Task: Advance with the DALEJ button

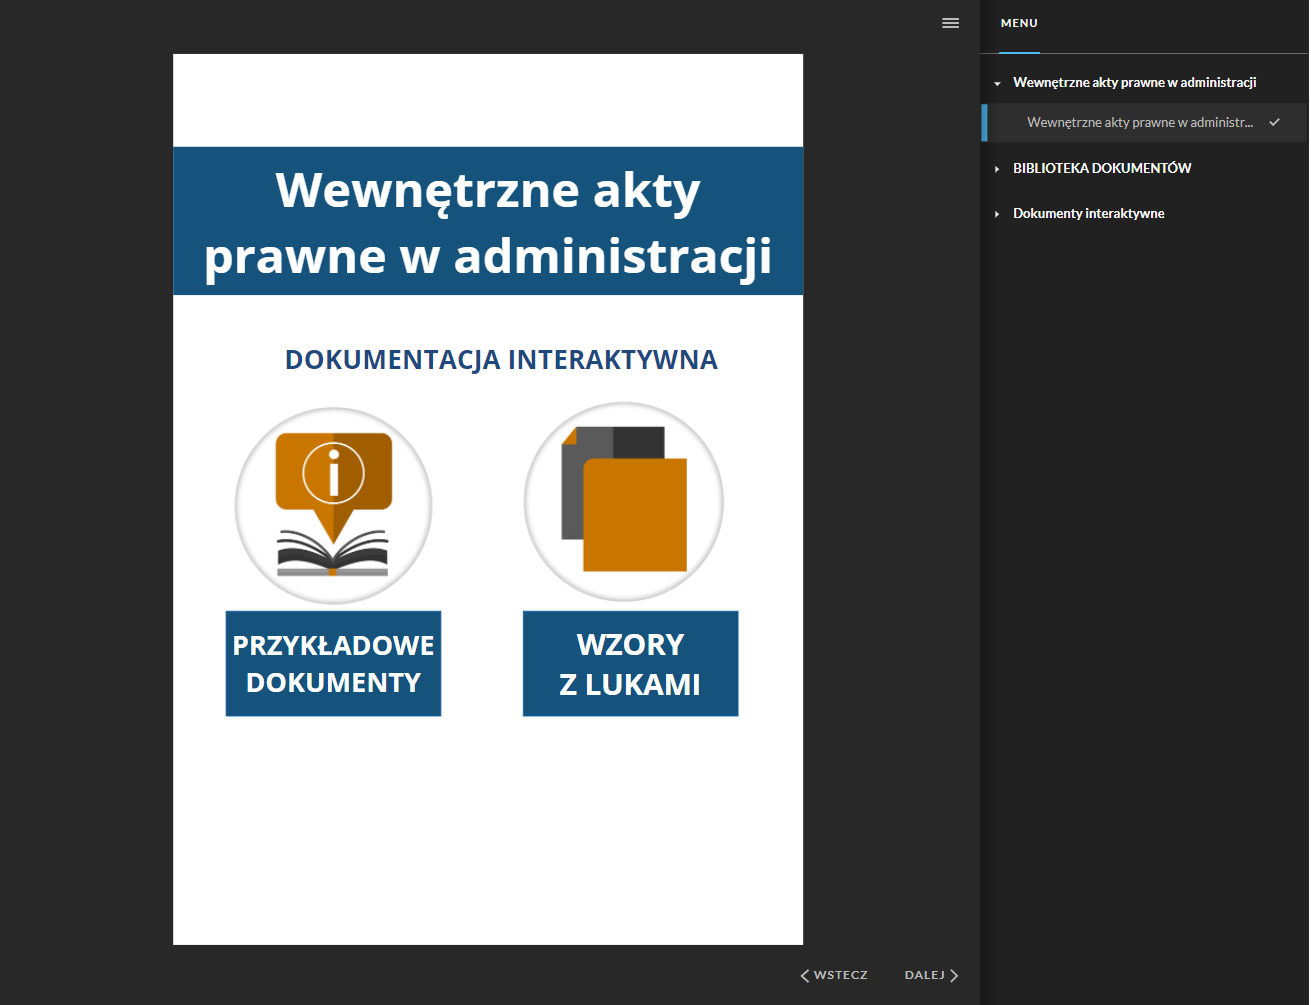Action: 932,975
